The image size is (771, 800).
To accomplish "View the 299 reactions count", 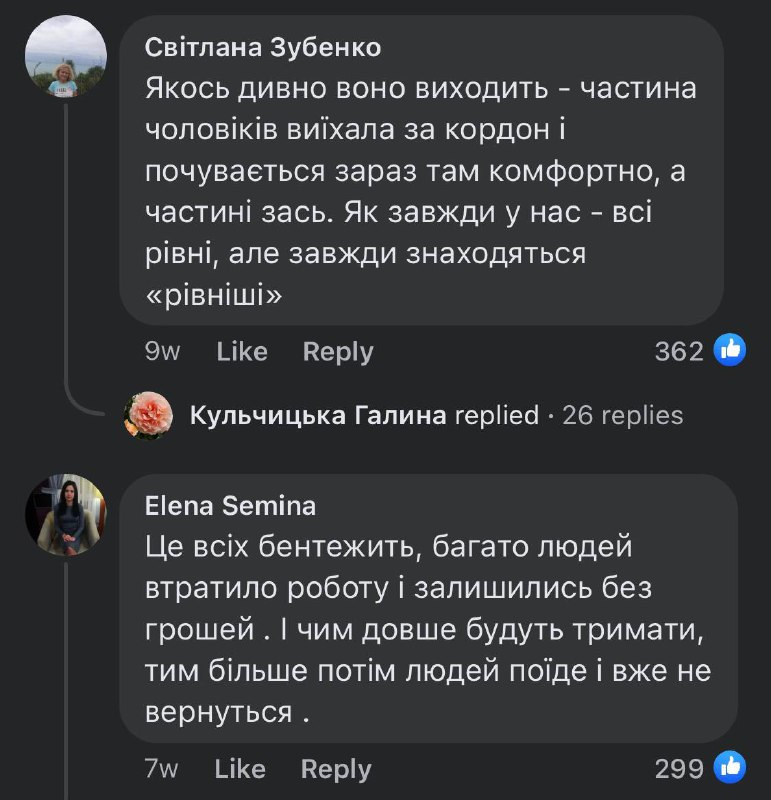I will 679,769.
